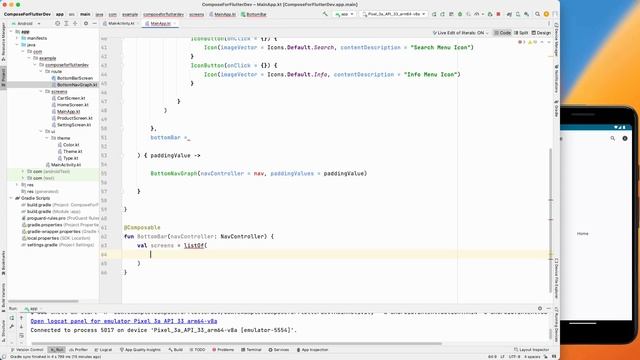640x360 pixels.
Task: Open the Device File Explorer side panel
Action: (556, 278)
